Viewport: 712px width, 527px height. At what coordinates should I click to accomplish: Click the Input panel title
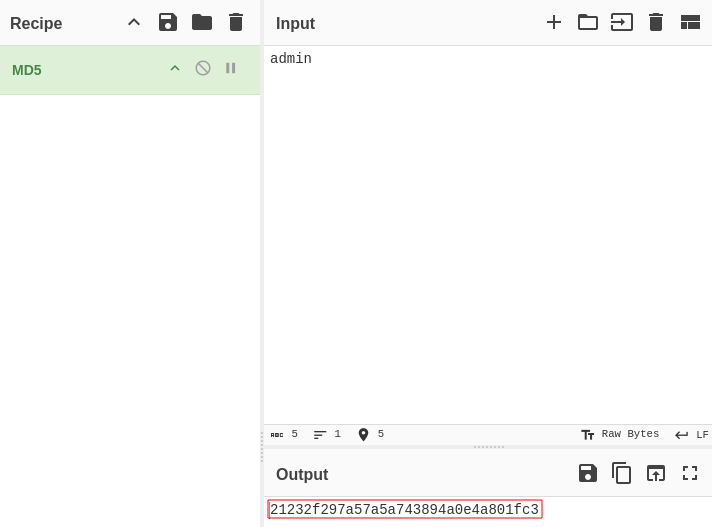pos(295,23)
